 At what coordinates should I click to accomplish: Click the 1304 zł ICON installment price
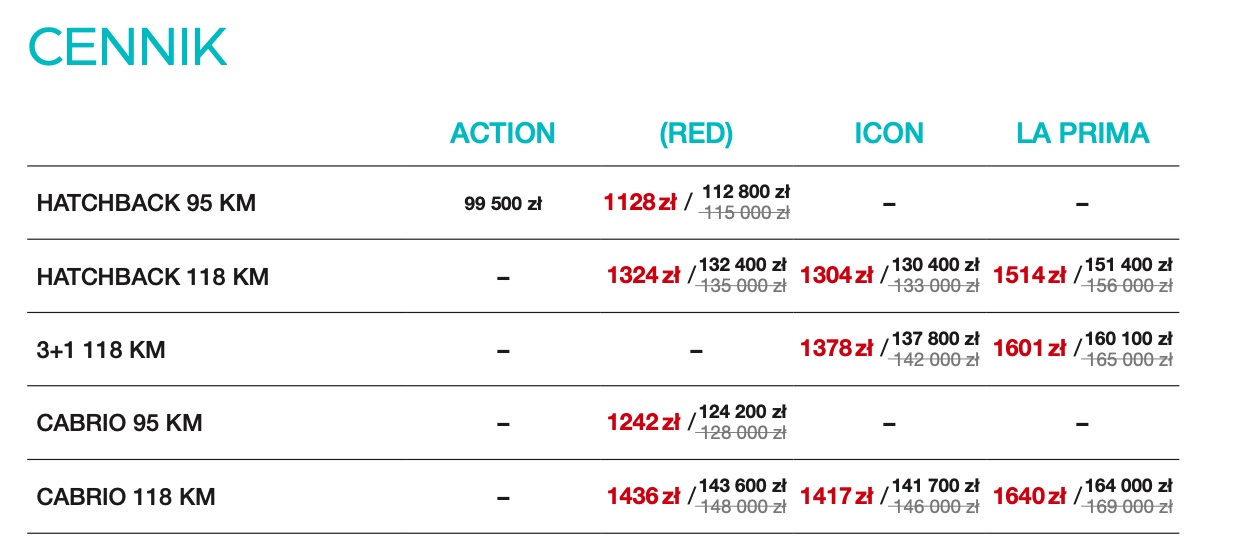click(836, 276)
